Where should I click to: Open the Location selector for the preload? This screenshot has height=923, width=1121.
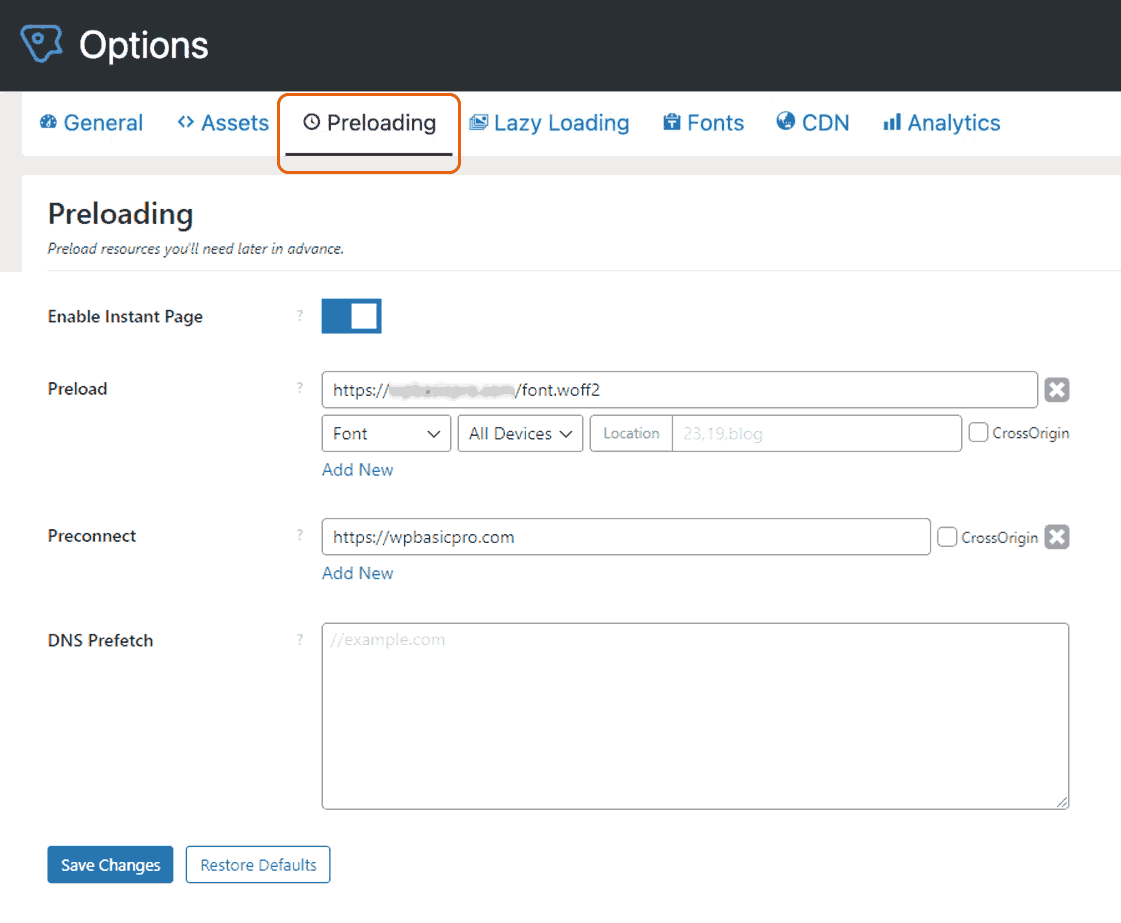click(630, 433)
